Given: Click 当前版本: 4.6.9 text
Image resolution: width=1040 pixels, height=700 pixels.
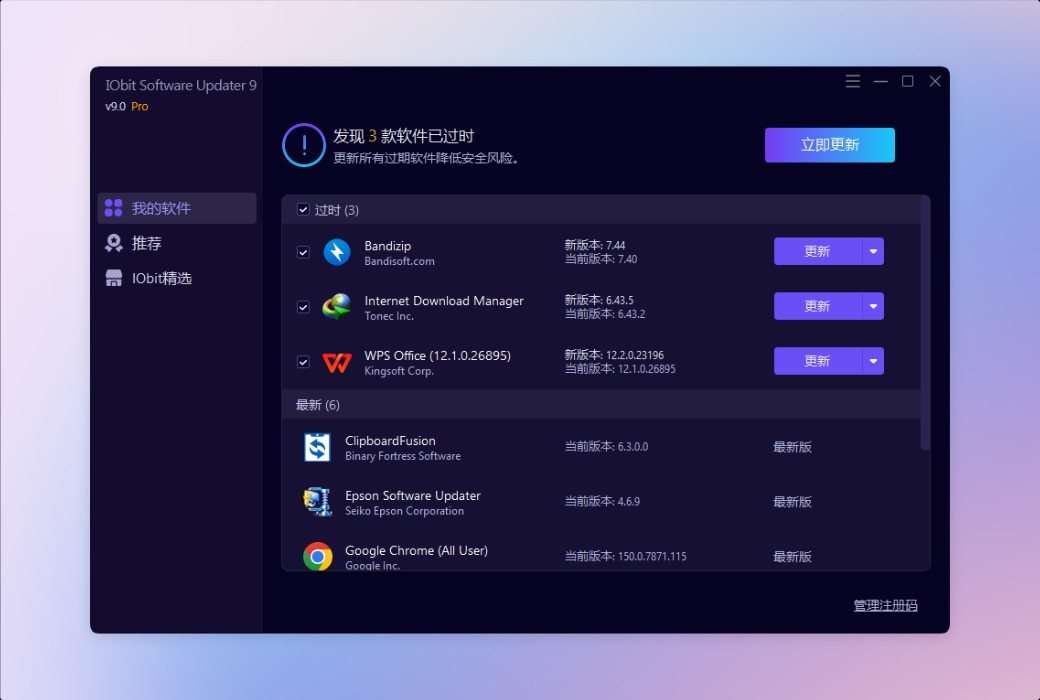Looking at the screenshot, I should [602, 502].
